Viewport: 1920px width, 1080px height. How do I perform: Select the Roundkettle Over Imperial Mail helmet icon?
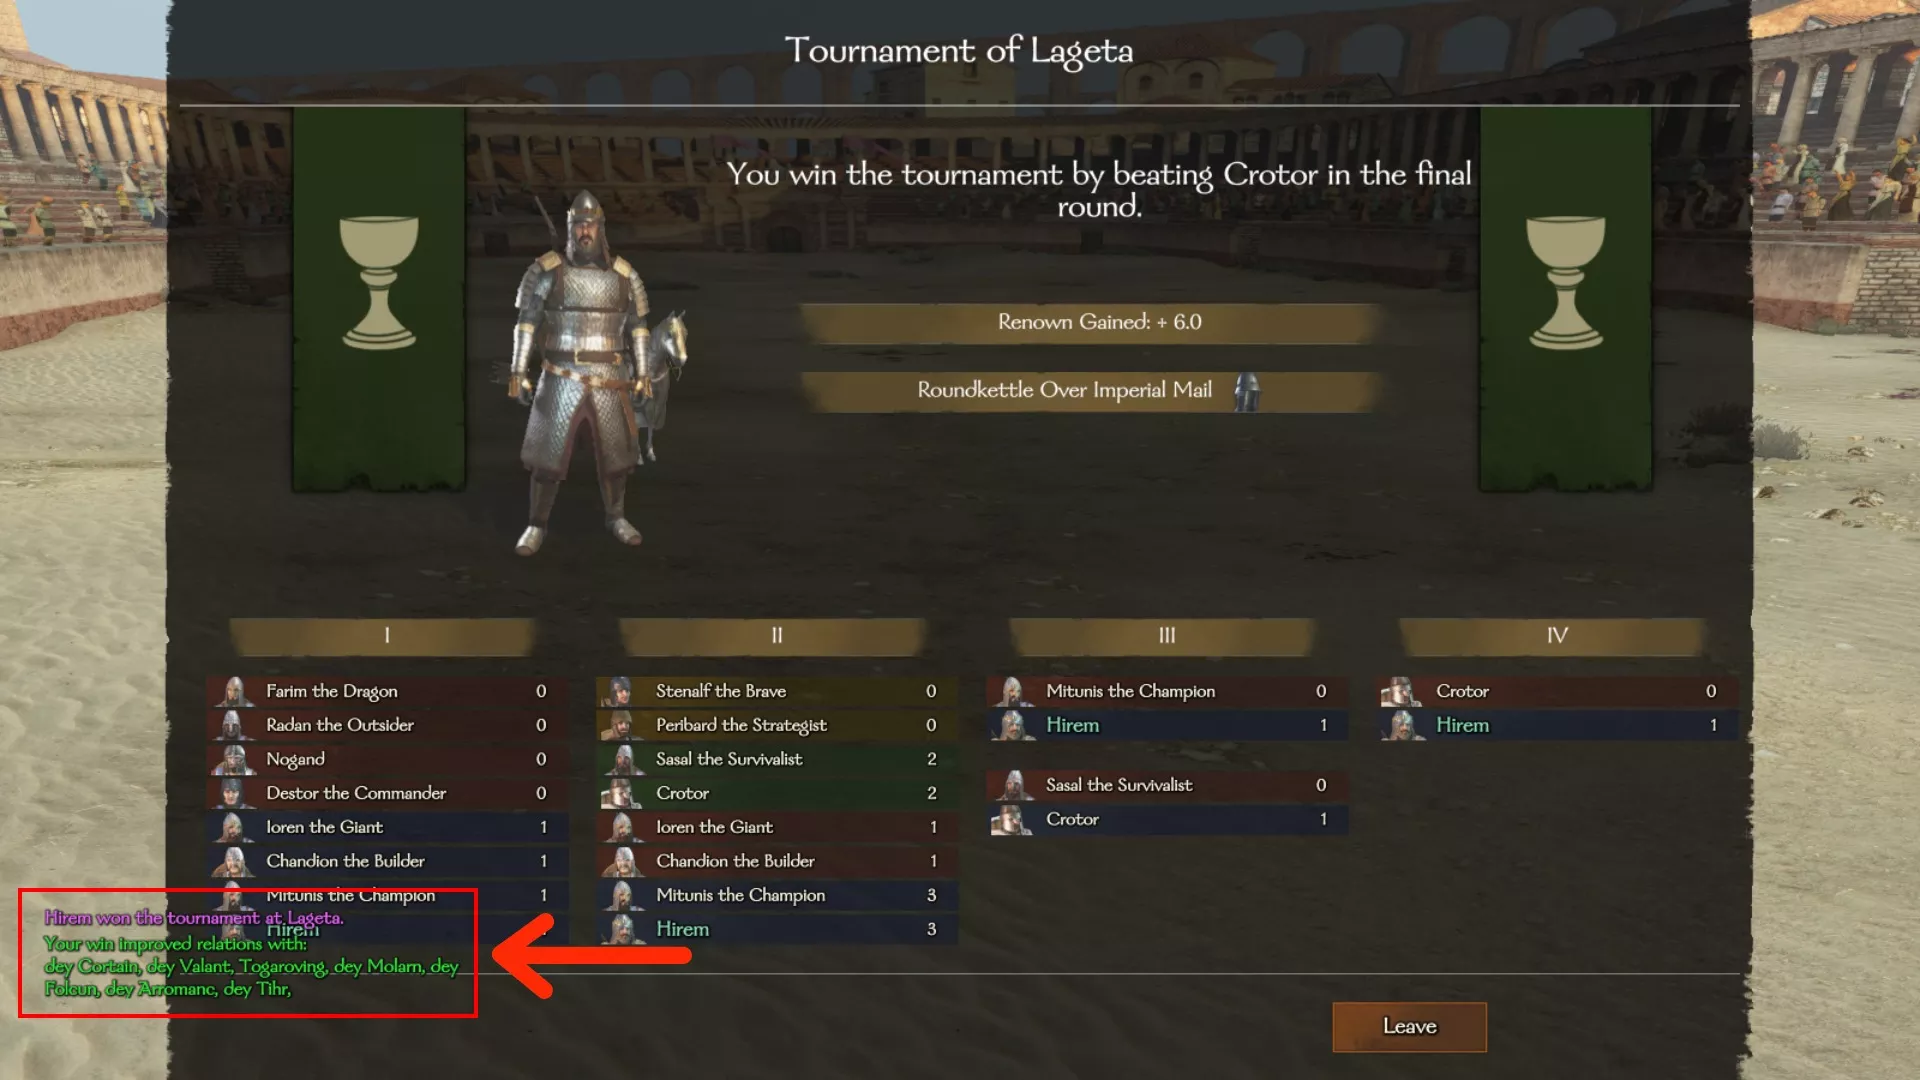tap(1246, 392)
